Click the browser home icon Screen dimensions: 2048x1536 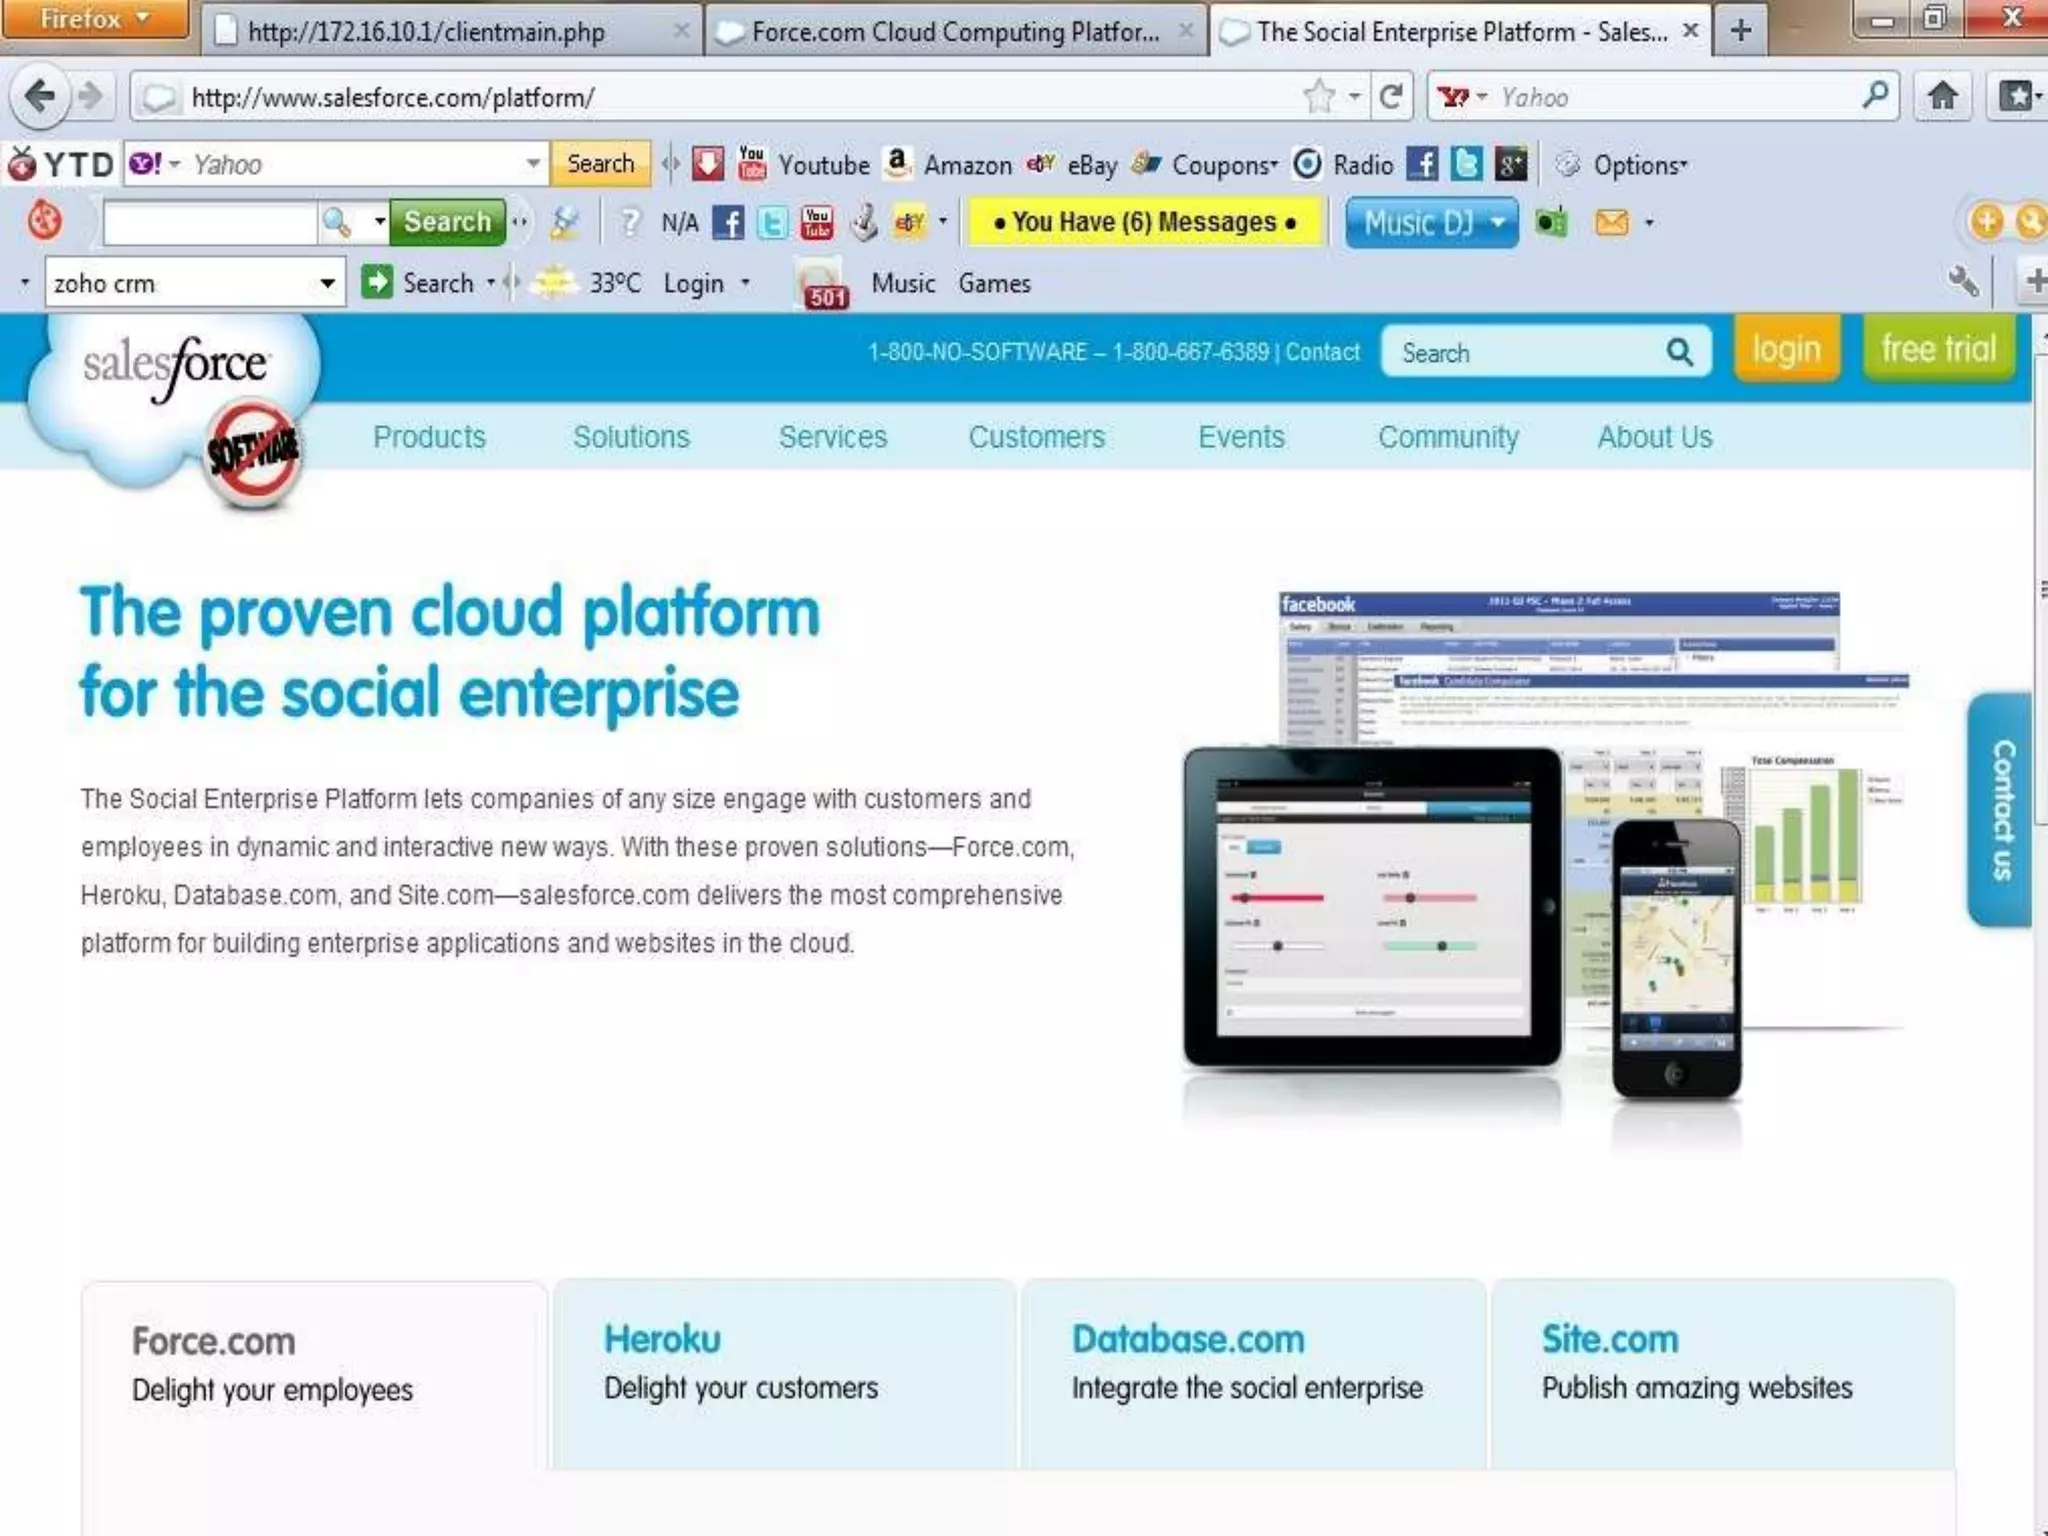(x=1942, y=97)
